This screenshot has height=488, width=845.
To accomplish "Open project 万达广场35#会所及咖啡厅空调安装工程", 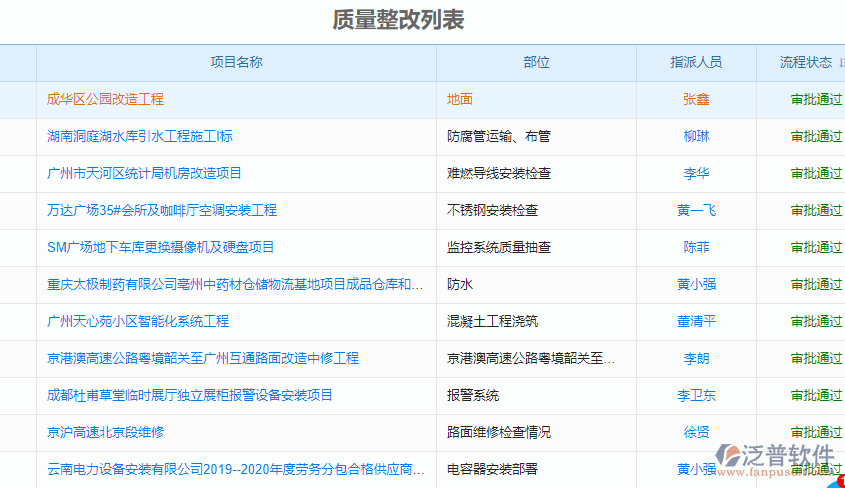I will tap(162, 210).
